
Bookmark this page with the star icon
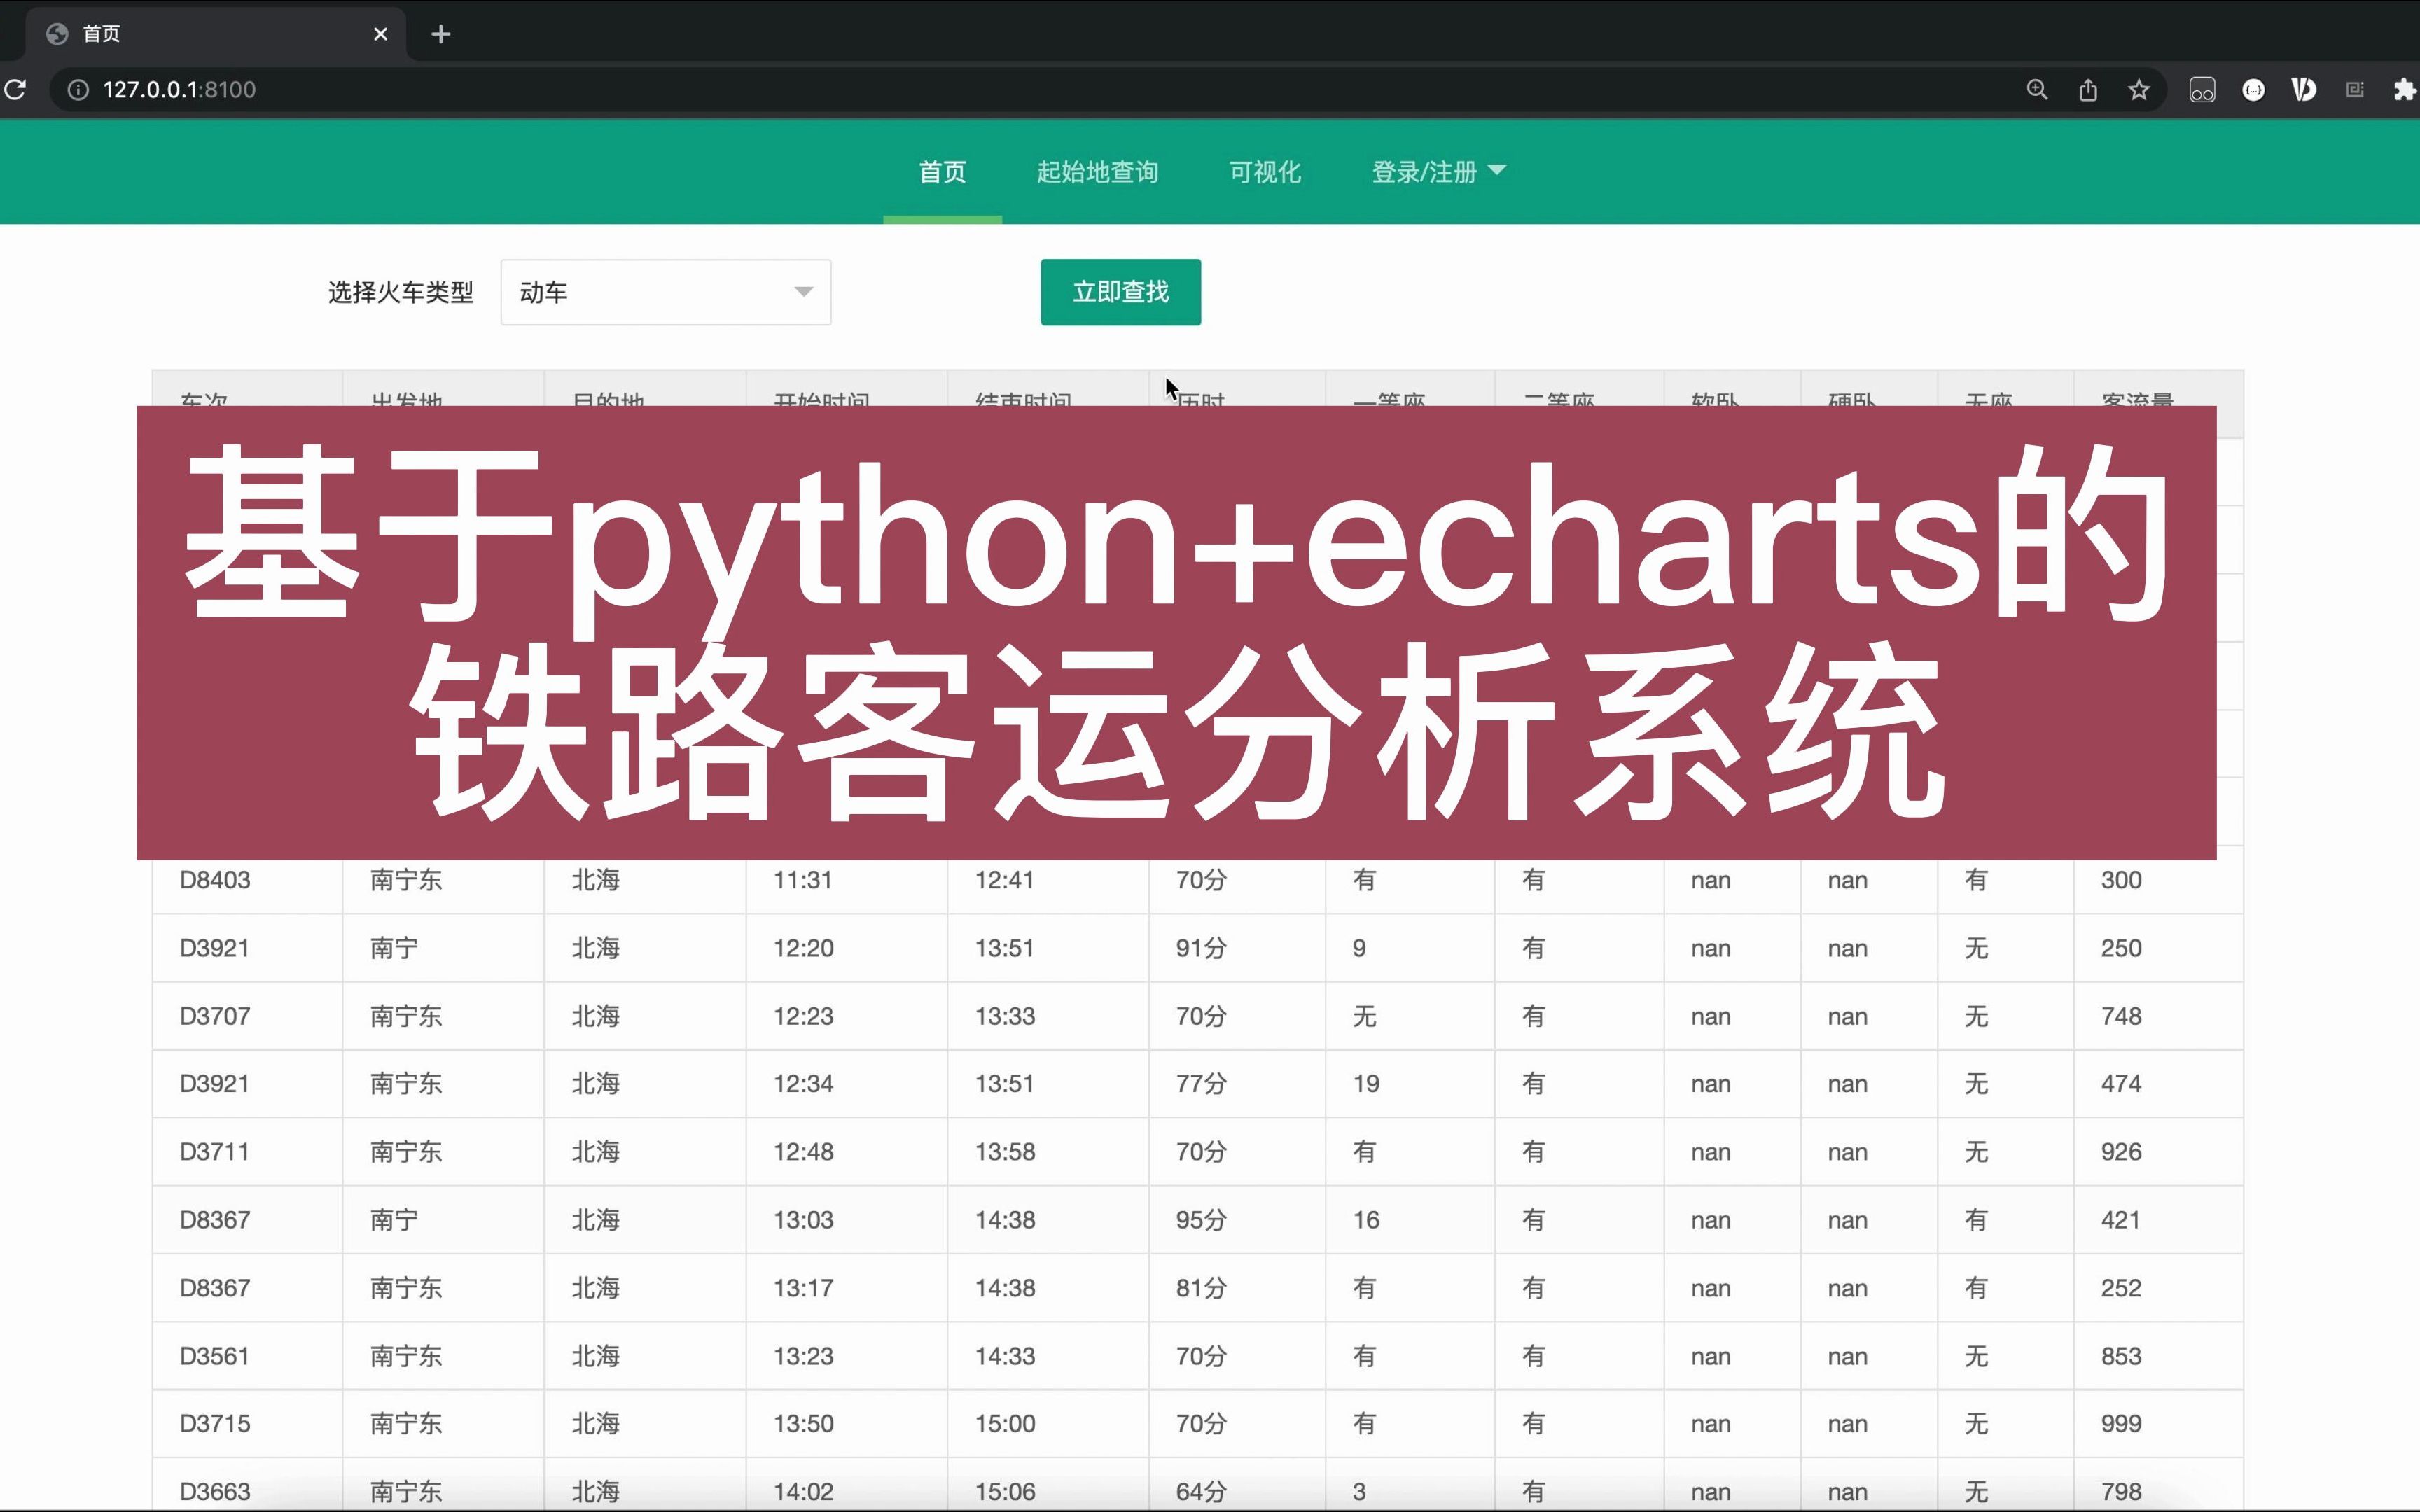(2139, 90)
